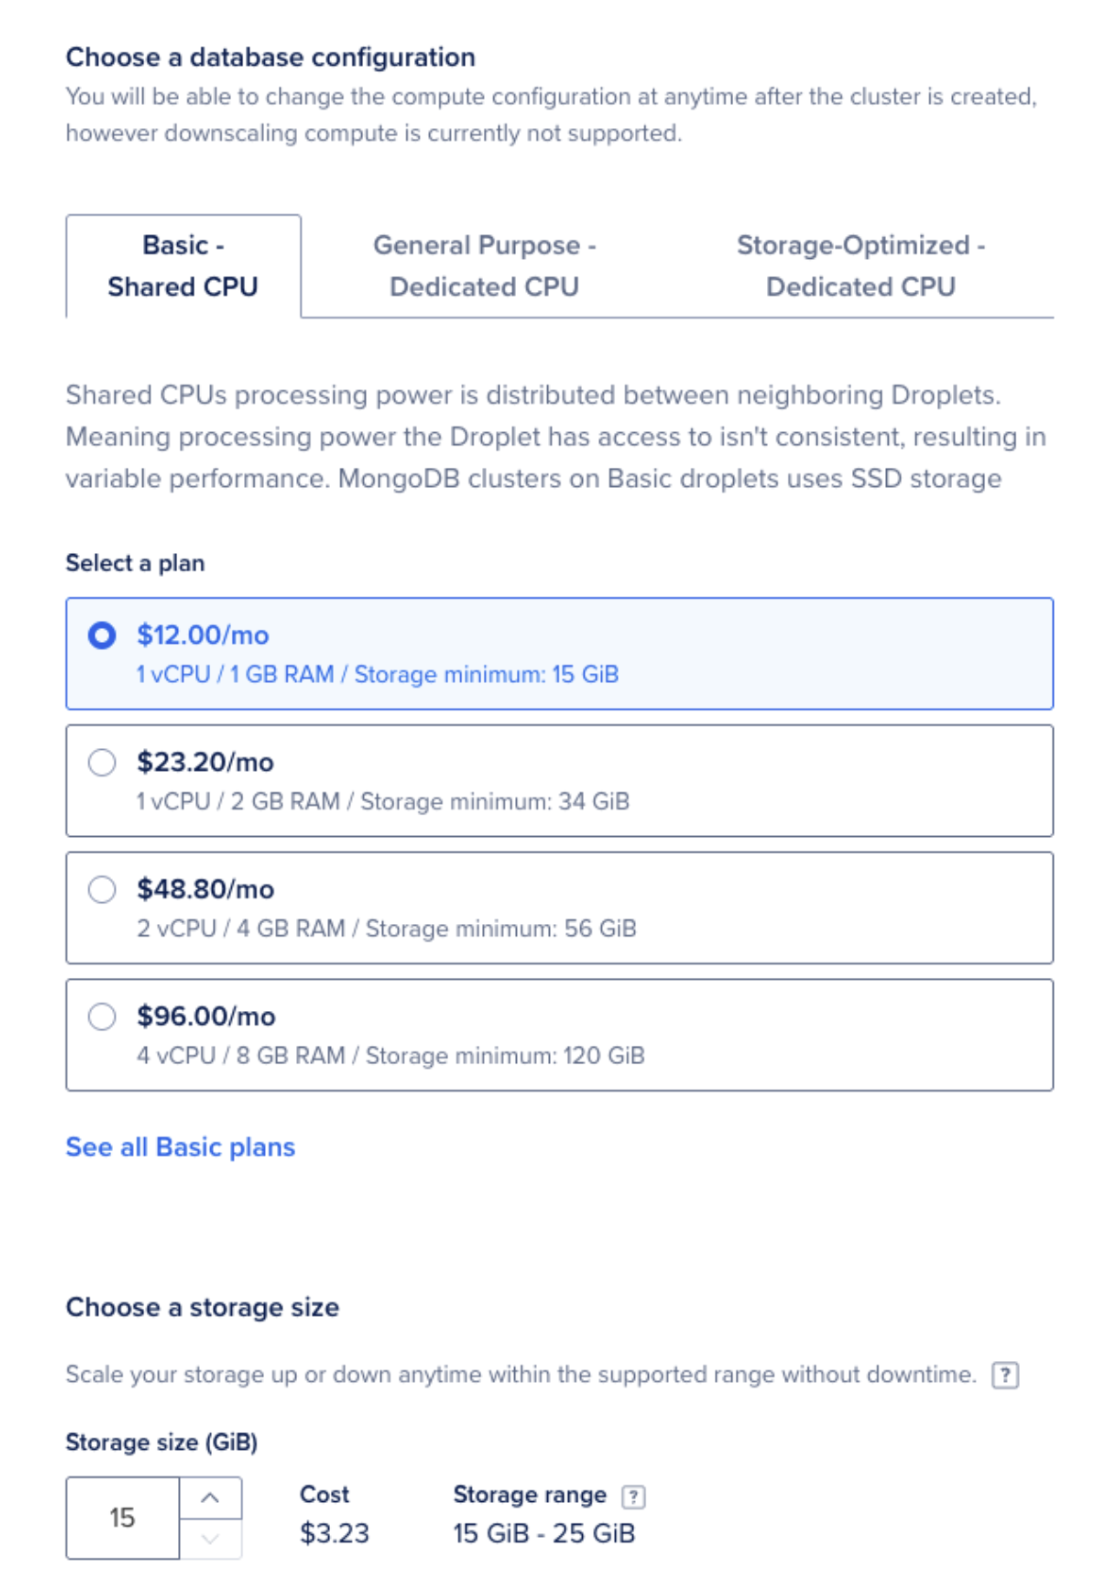This screenshot has width=1096, height=1594.
Task: Click the 1 vCPU / 1 GB RAM description
Action: point(377,674)
